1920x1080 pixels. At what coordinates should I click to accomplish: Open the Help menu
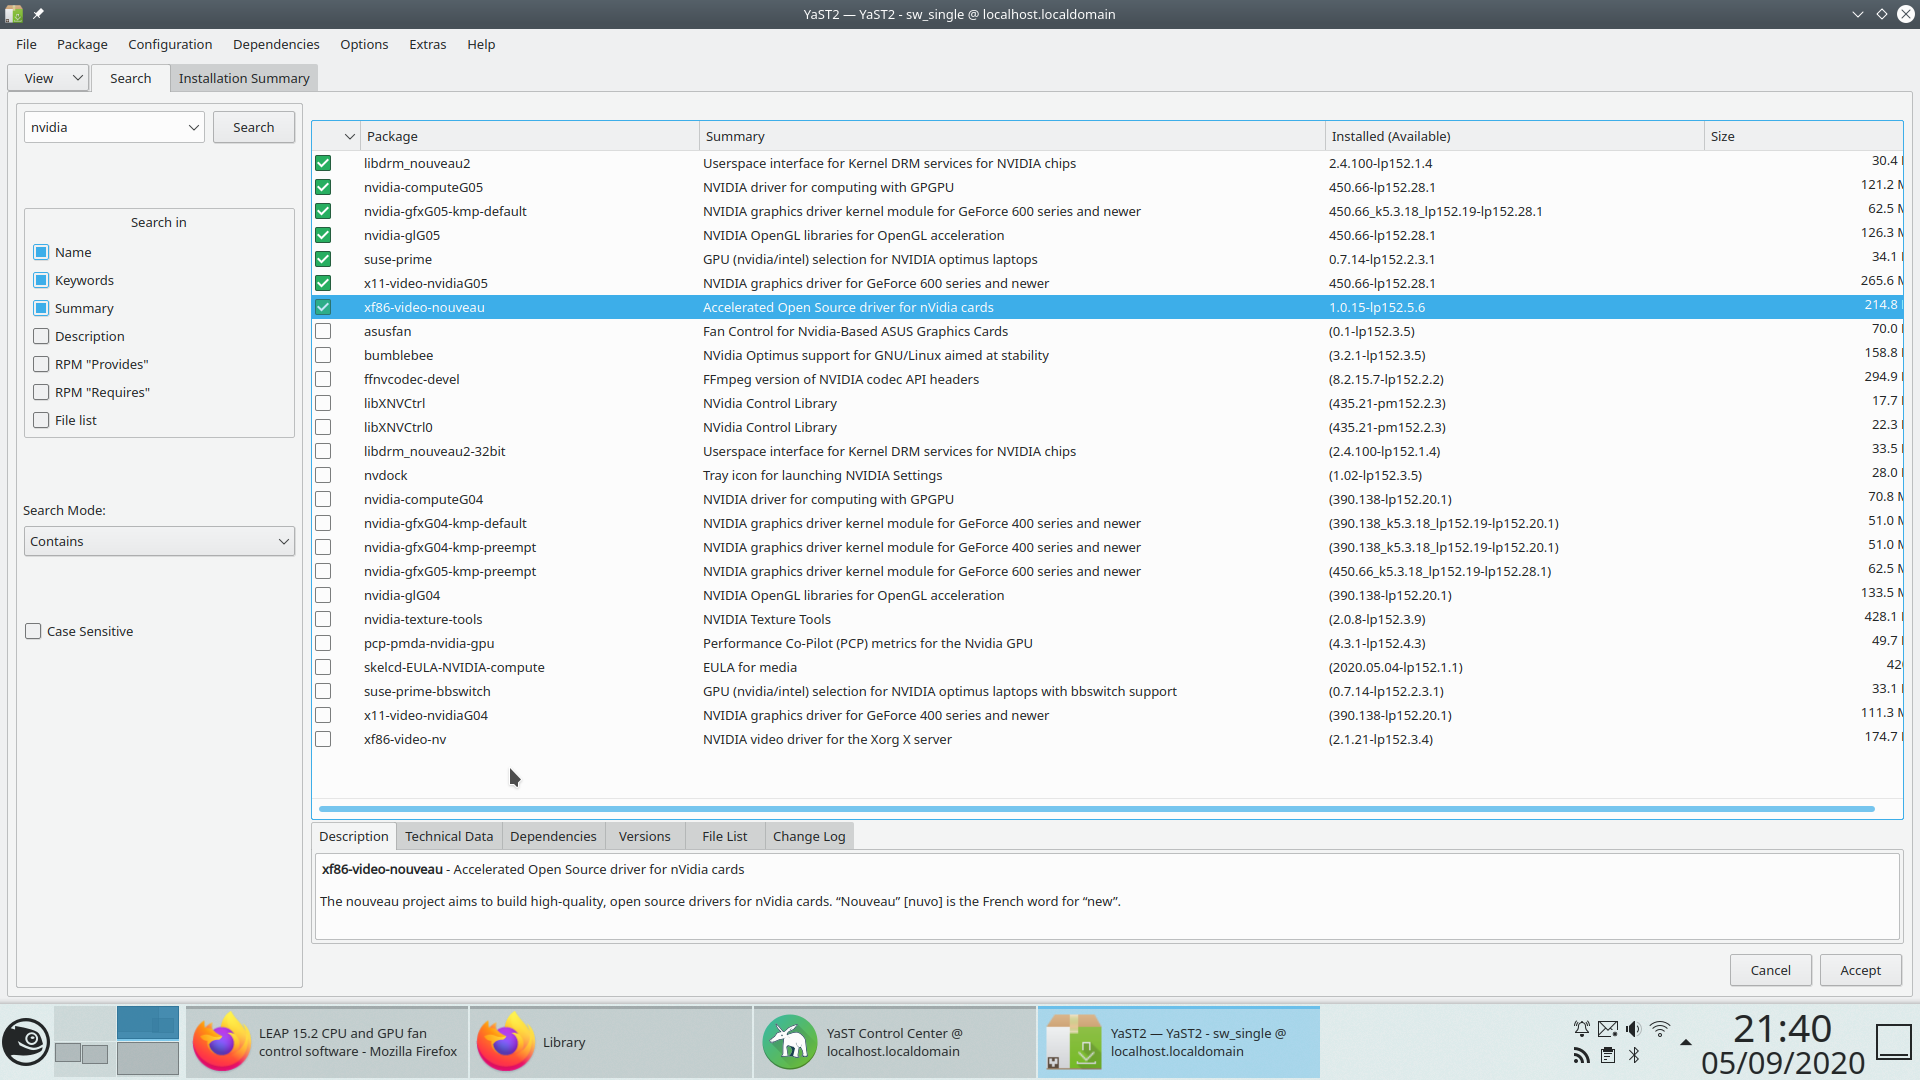pos(481,44)
